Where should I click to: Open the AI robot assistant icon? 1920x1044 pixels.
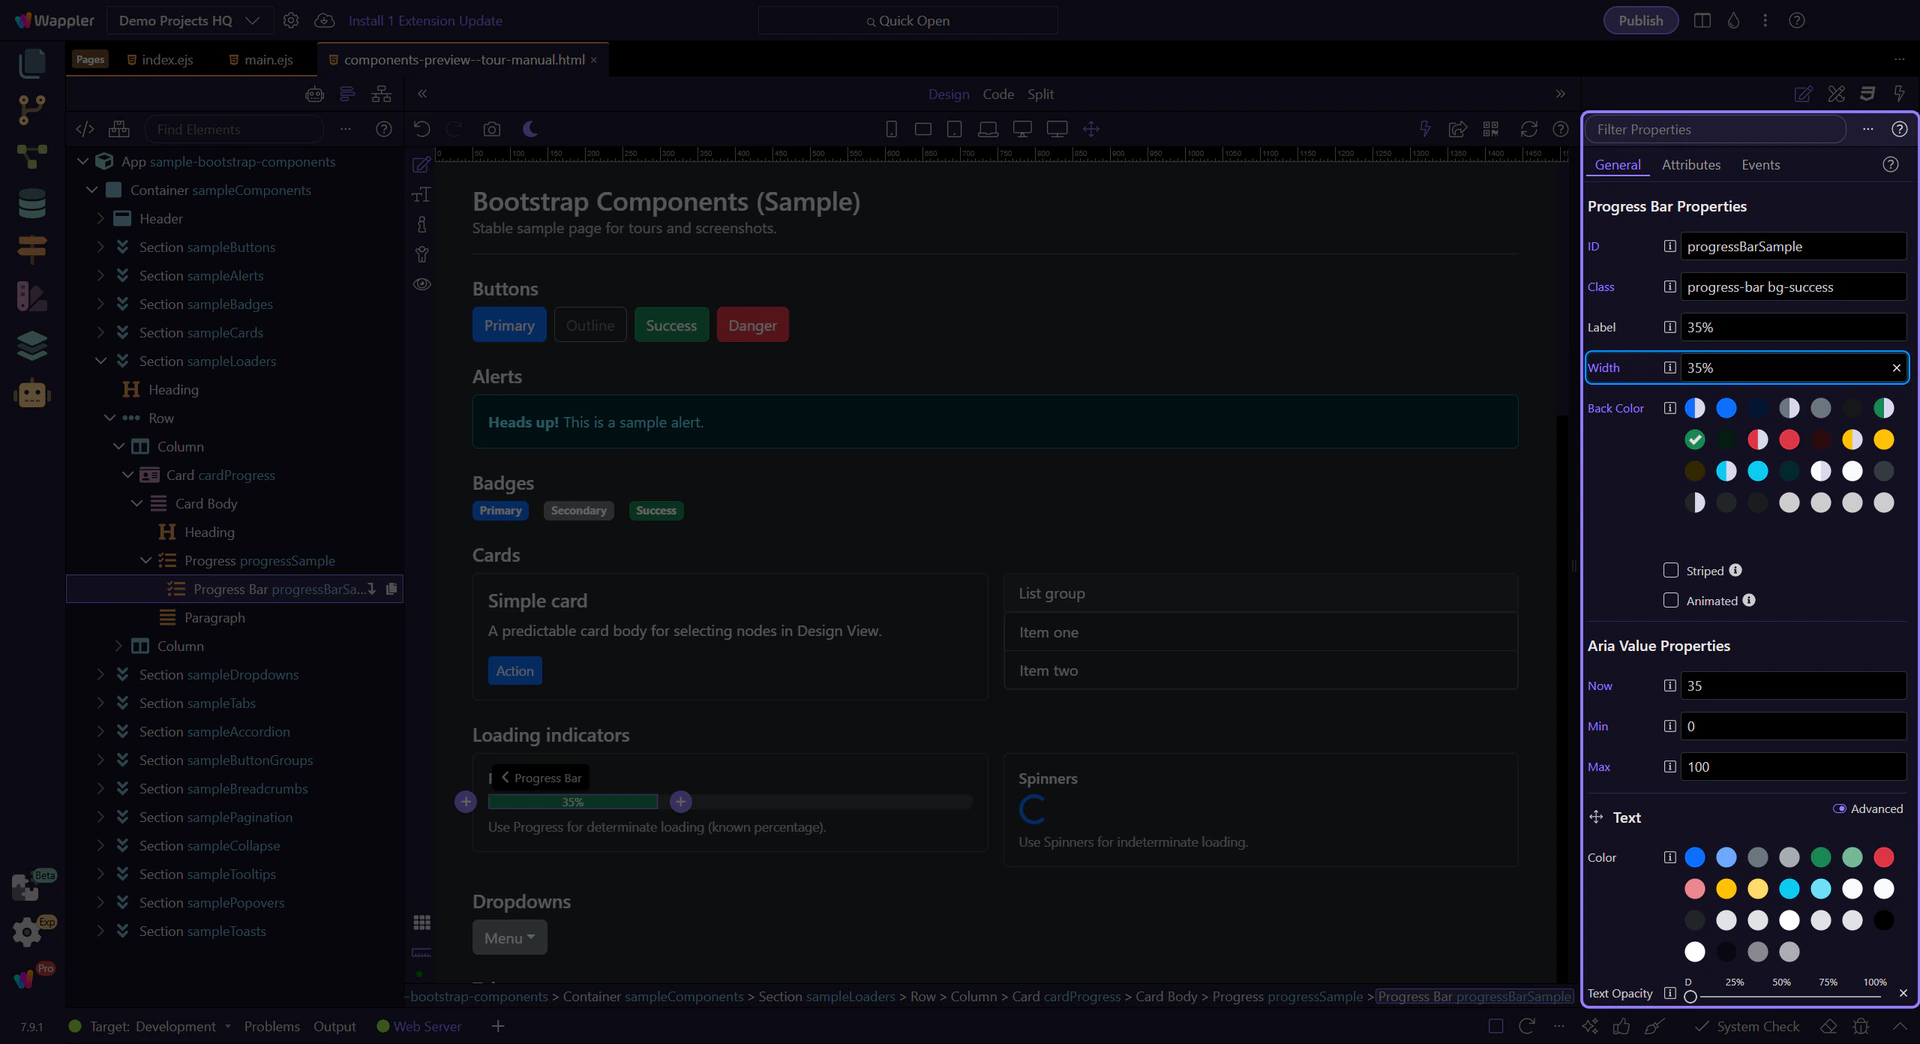(32, 393)
